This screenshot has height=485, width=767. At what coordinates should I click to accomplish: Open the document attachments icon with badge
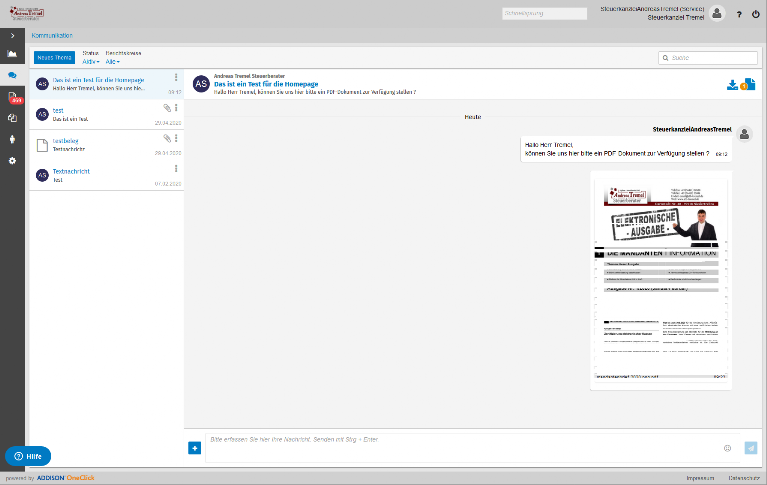click(x=747, y=85)
